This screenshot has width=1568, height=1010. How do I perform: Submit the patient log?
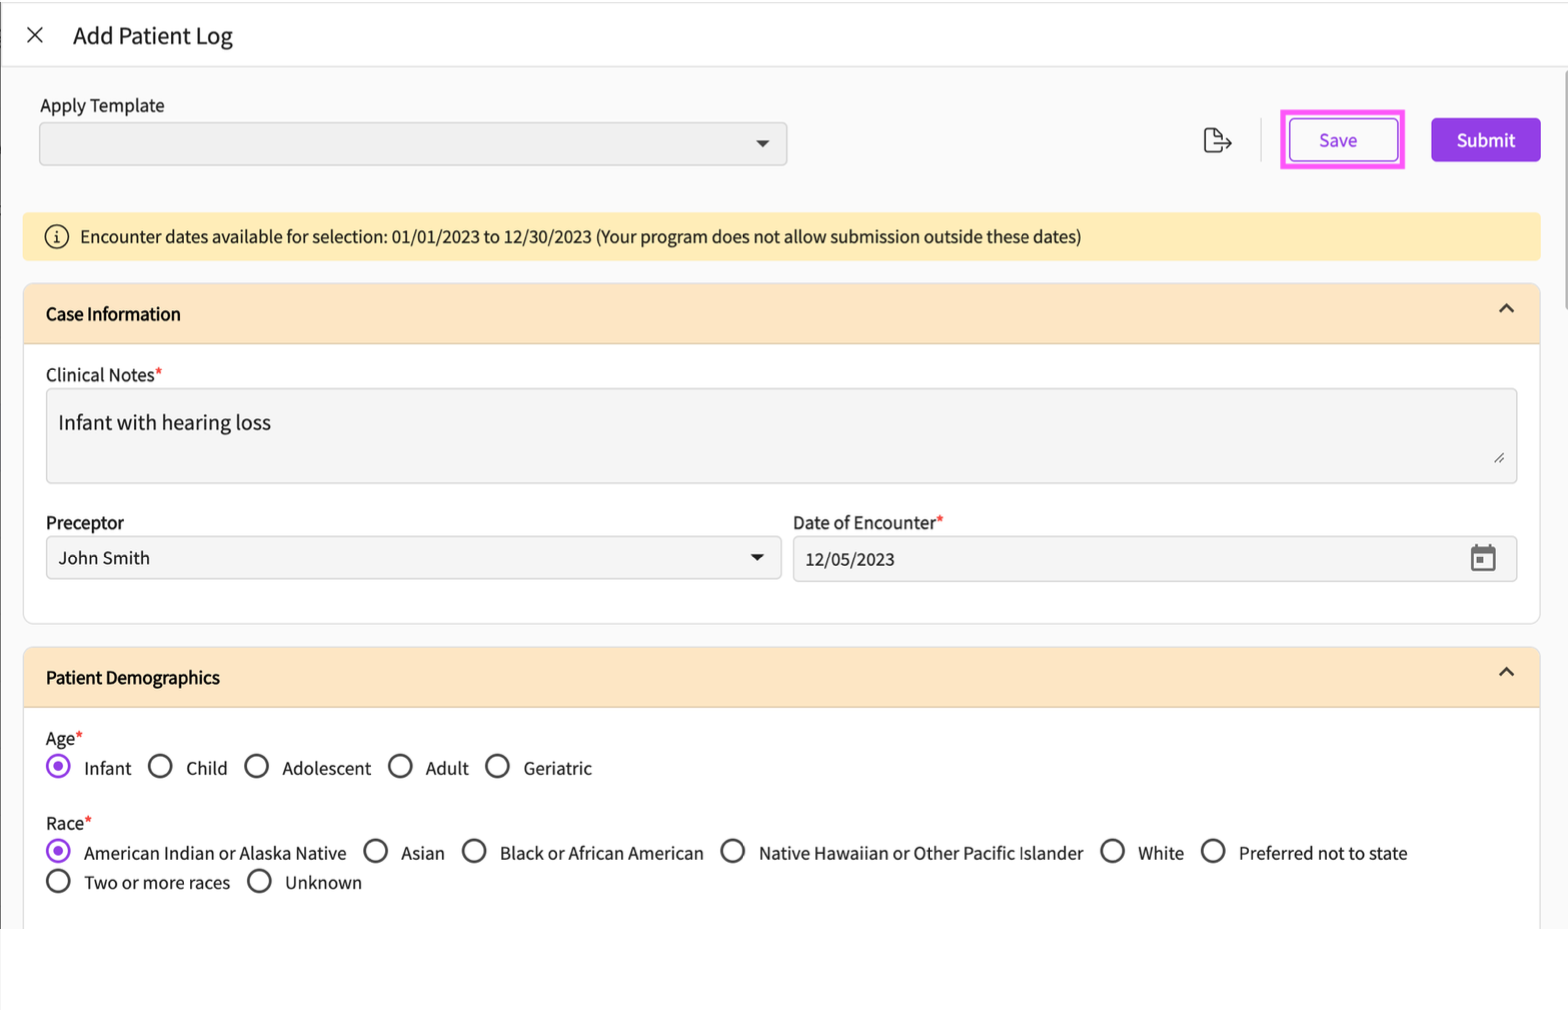[1484, 140]
